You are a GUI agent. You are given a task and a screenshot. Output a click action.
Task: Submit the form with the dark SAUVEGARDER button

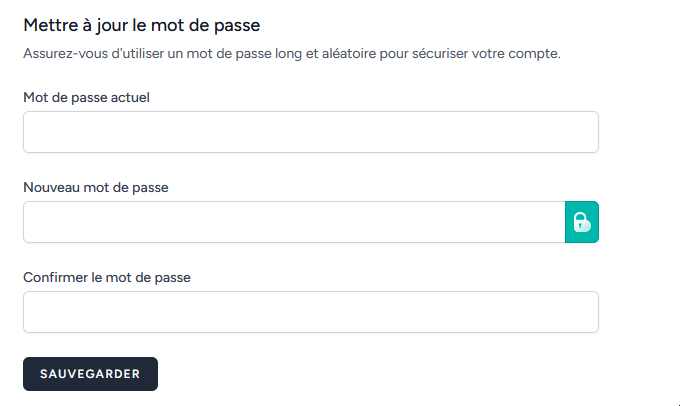click(x=90, y=374)
